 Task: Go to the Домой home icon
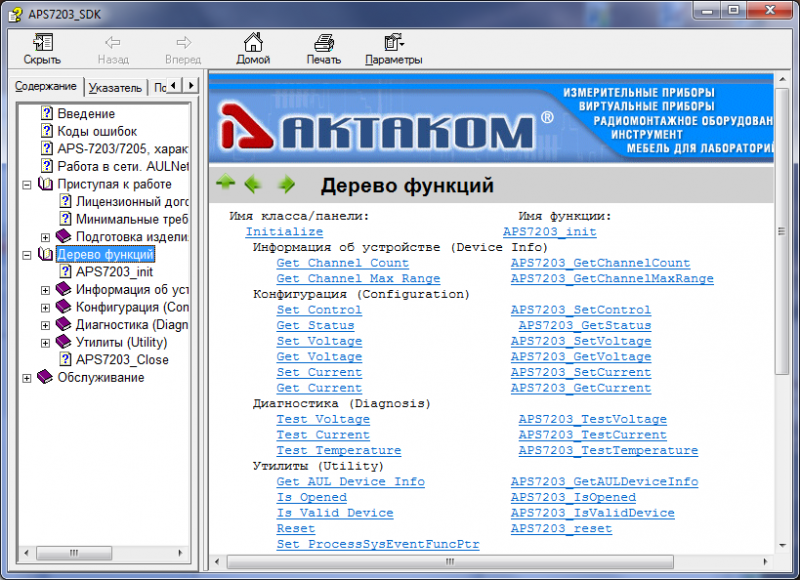point(253,42)
